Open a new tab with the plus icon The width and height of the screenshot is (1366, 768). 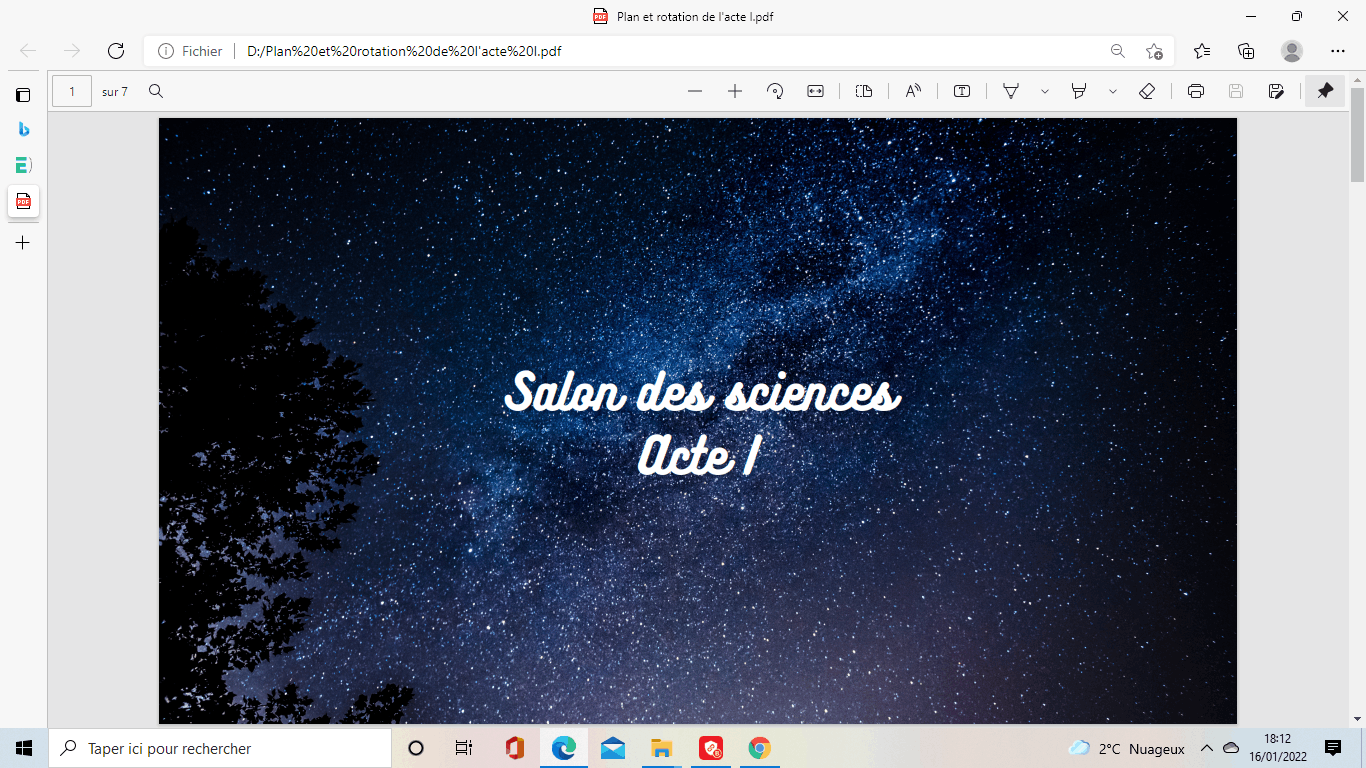coord(23,242)
